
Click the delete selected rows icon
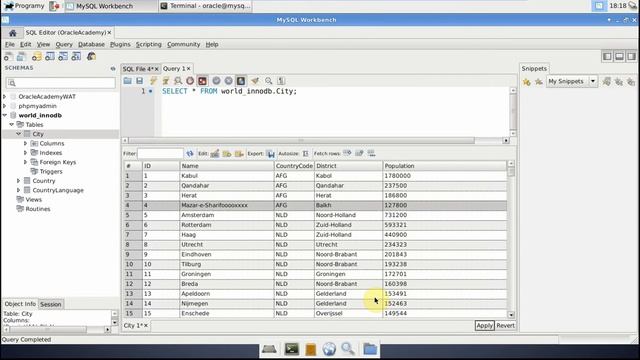pyautogui.click(x=239, y=153)
